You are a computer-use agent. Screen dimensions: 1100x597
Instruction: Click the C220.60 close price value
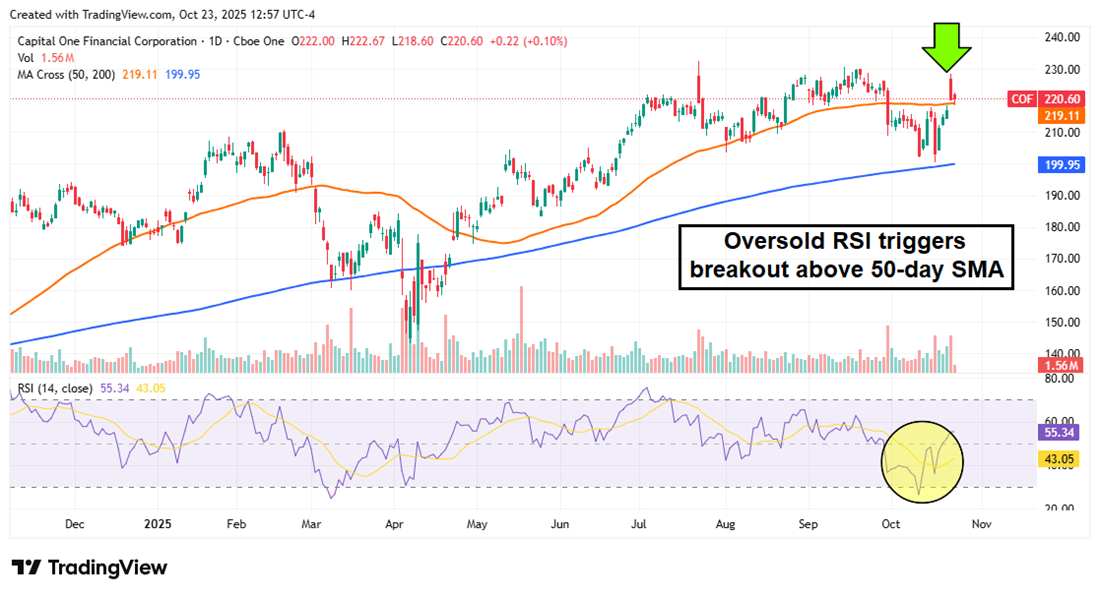(462, 41)
